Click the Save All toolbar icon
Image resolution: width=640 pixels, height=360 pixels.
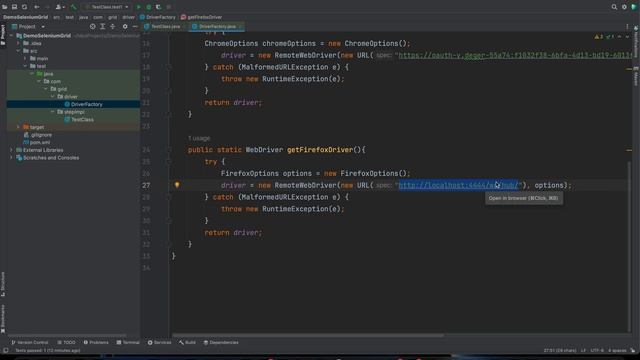[x=14, y=7]
